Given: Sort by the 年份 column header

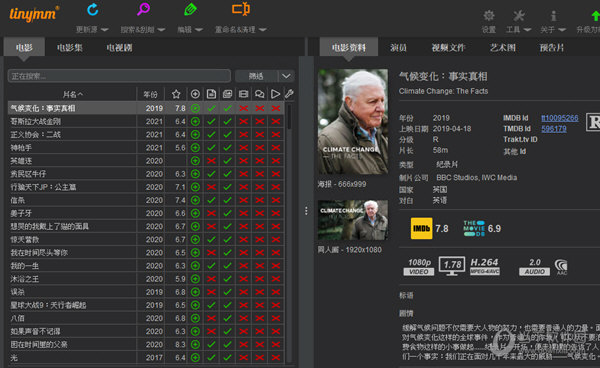Looking at the screenshot, I should [x=150, y=94].
